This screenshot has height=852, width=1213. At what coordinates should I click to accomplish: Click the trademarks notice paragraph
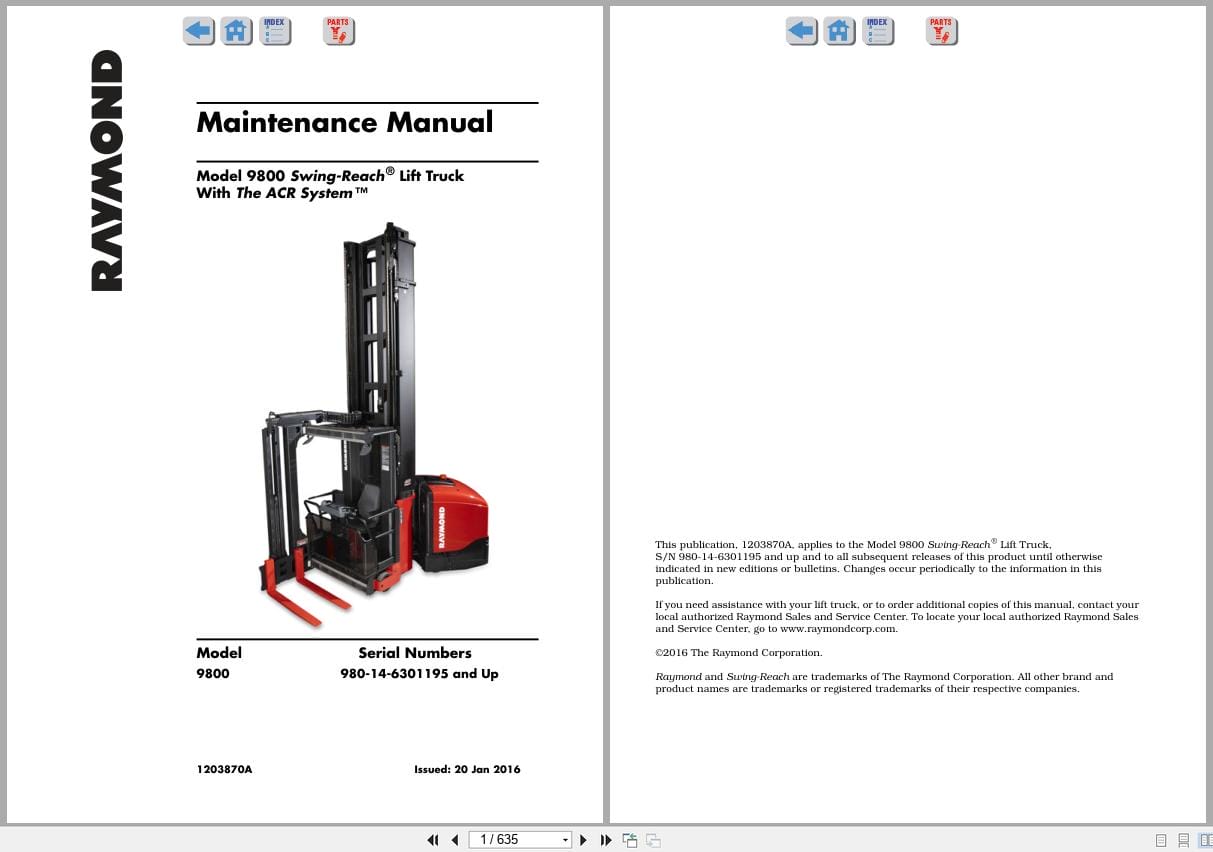tap(884, 683)
